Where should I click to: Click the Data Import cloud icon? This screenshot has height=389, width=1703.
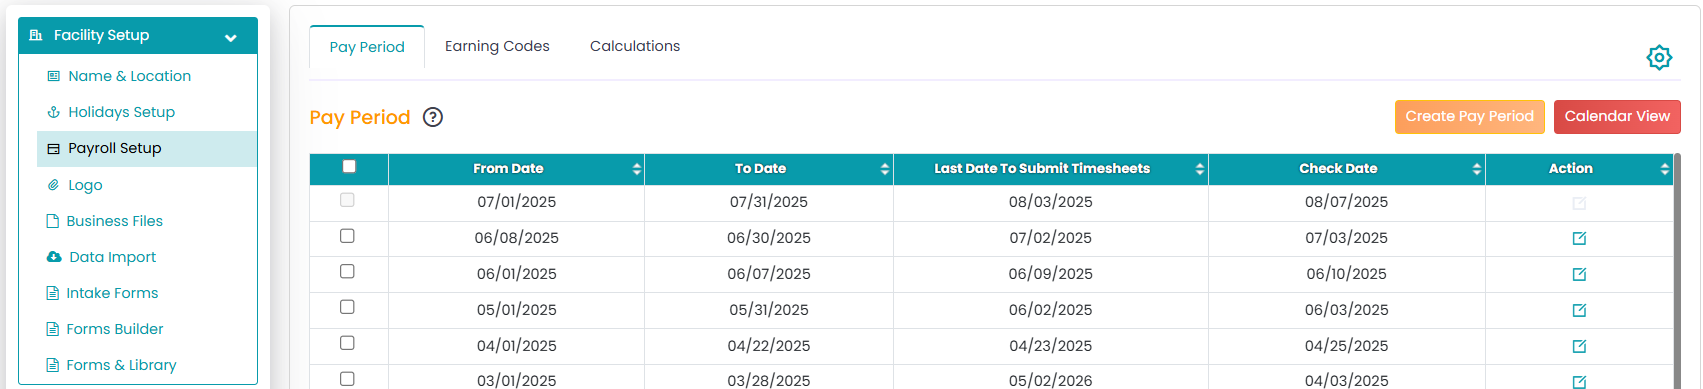54,257
